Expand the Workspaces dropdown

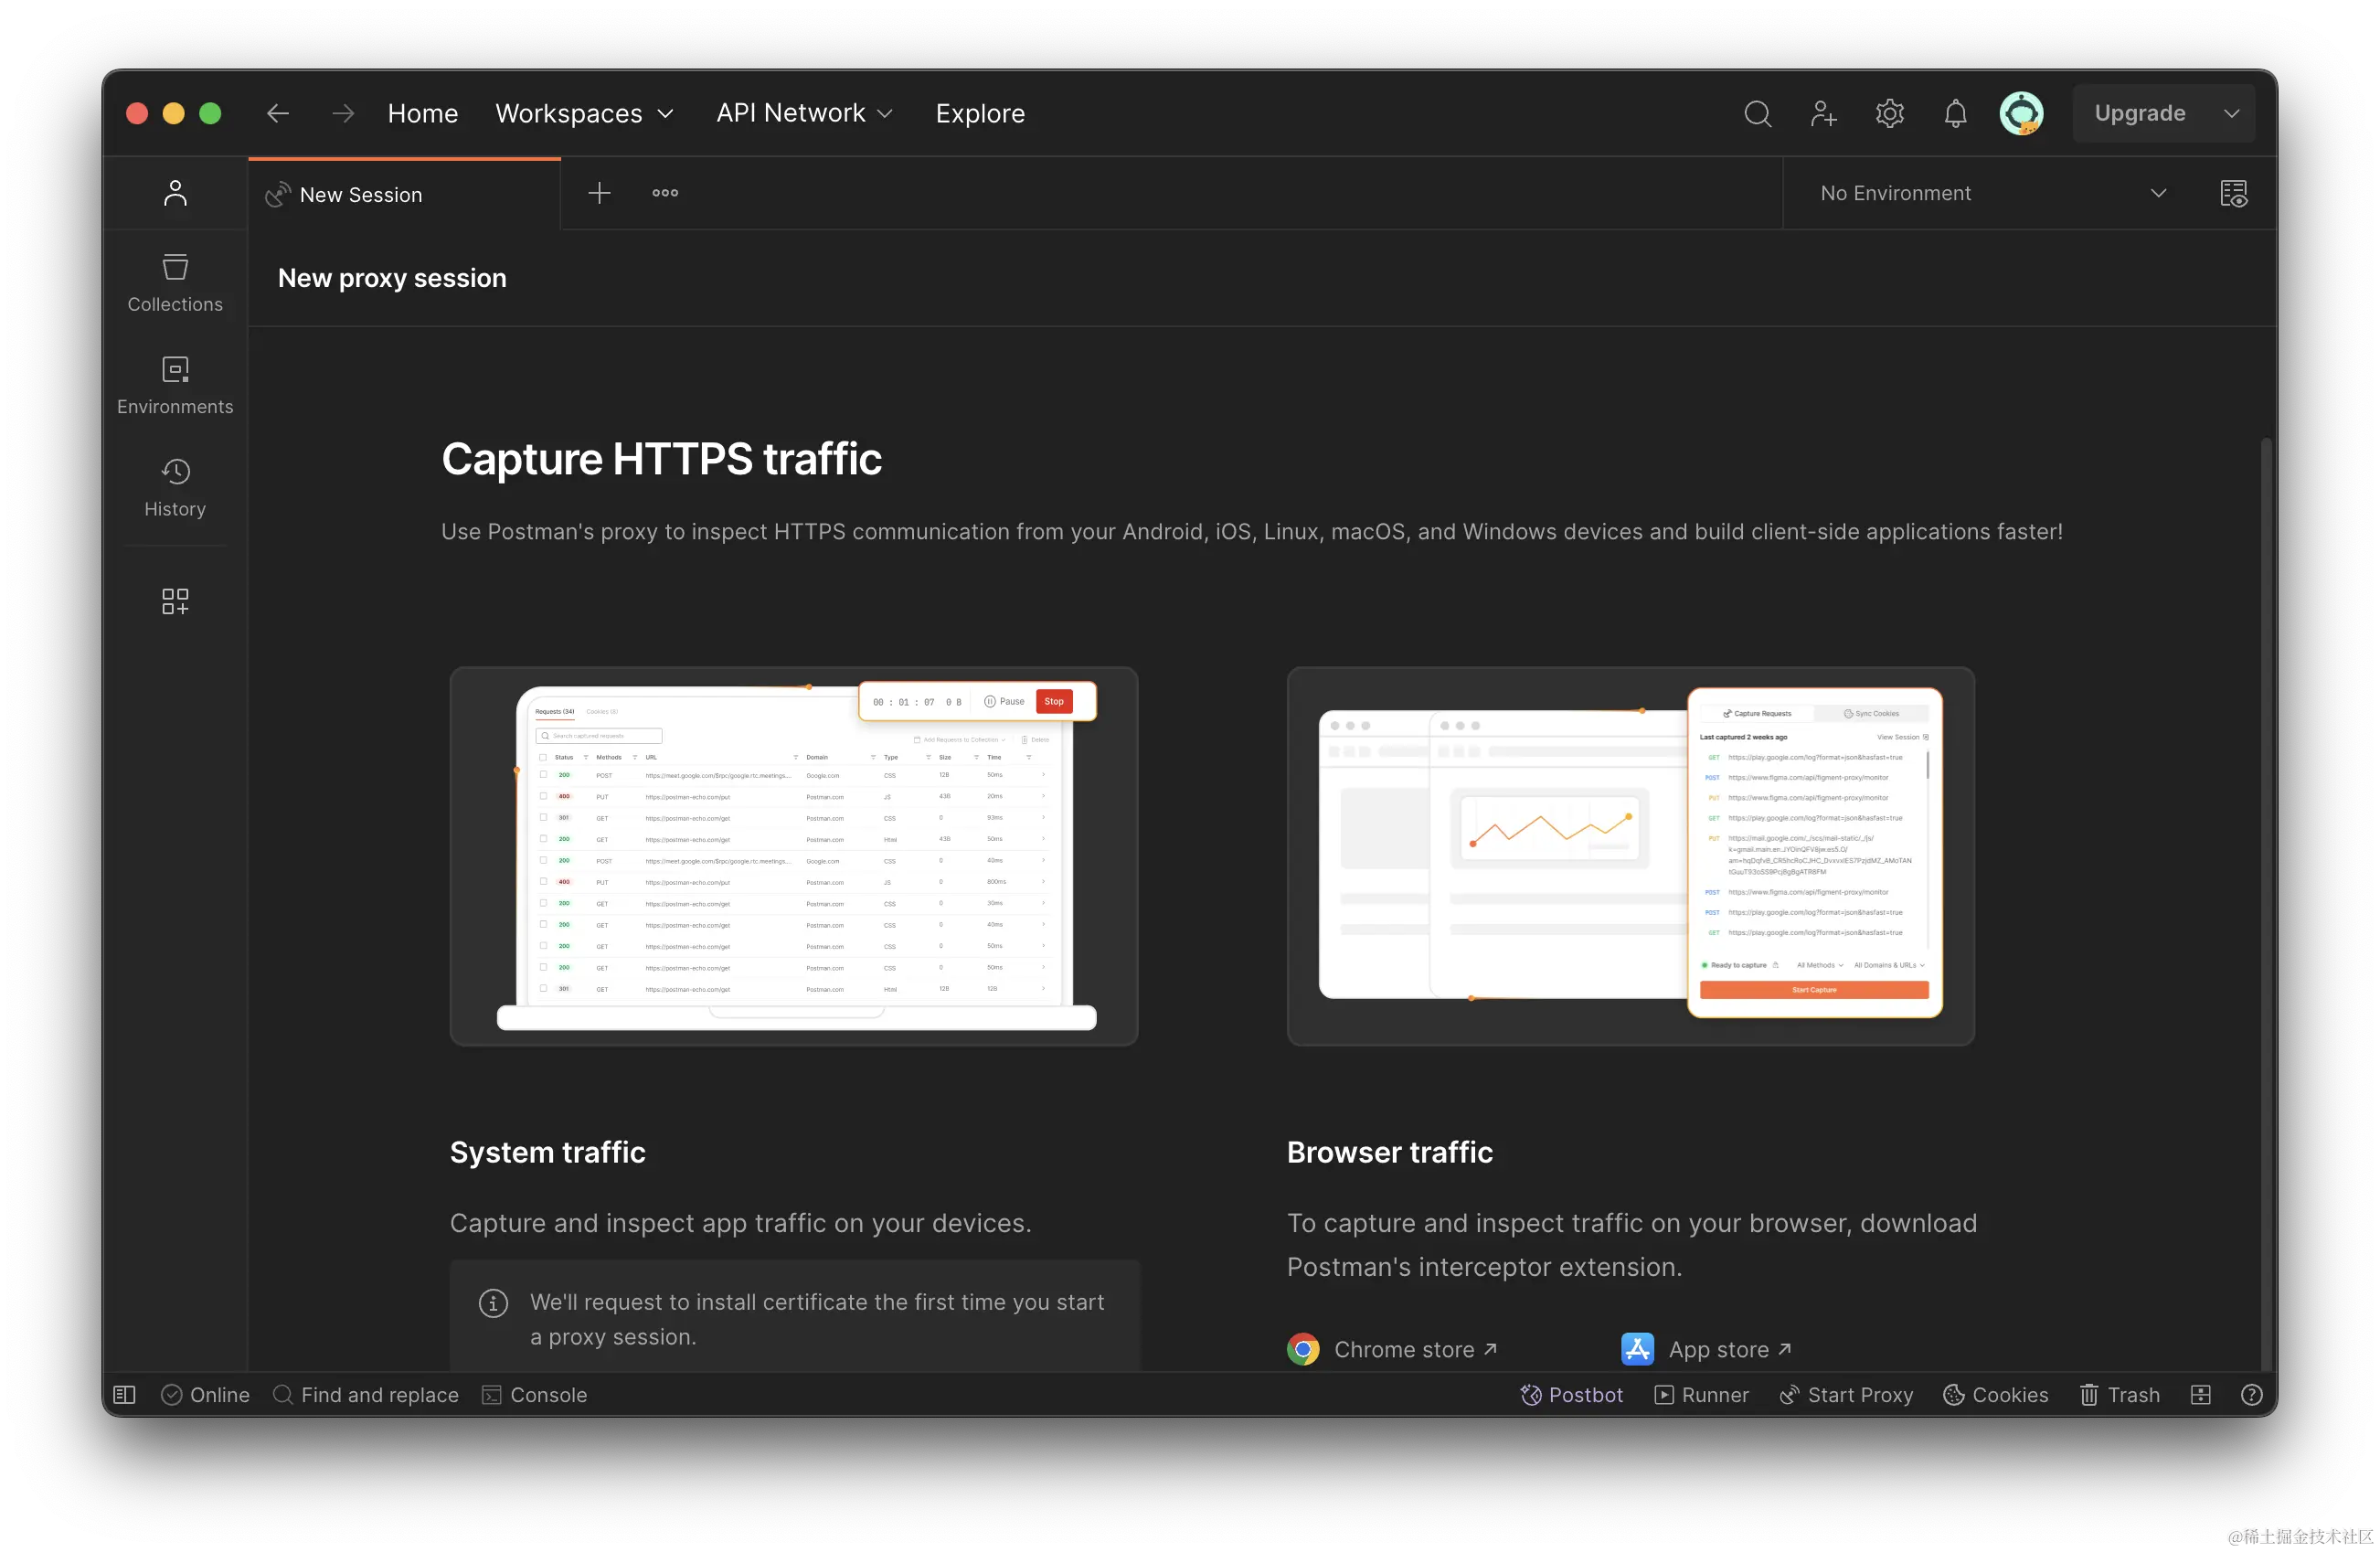pos(584,114)
